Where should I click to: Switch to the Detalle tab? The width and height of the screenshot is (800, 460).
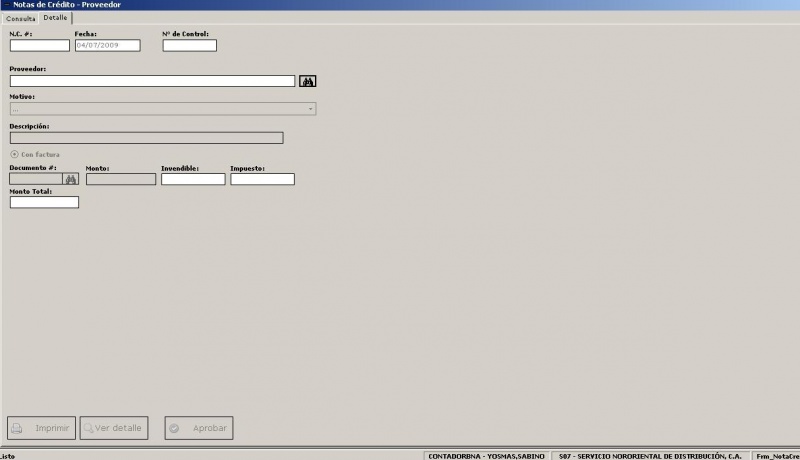click(55, 17)
